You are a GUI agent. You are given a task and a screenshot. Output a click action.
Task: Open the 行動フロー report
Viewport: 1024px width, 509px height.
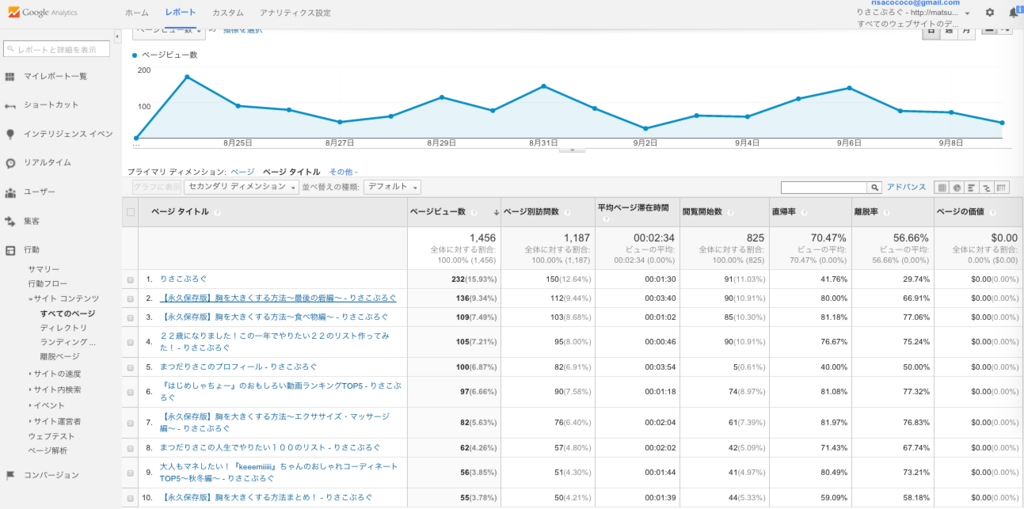[47, 284]
